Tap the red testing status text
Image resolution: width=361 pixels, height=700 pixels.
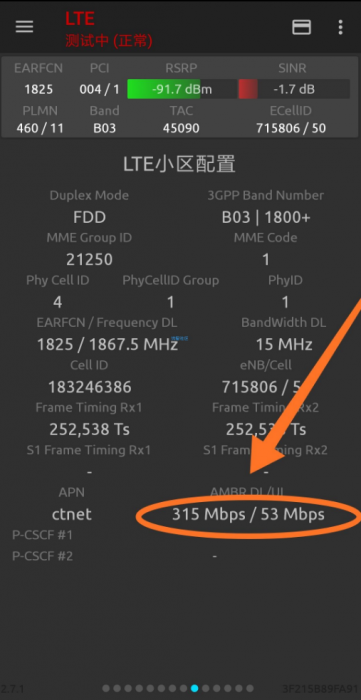[x=109, y=41]
